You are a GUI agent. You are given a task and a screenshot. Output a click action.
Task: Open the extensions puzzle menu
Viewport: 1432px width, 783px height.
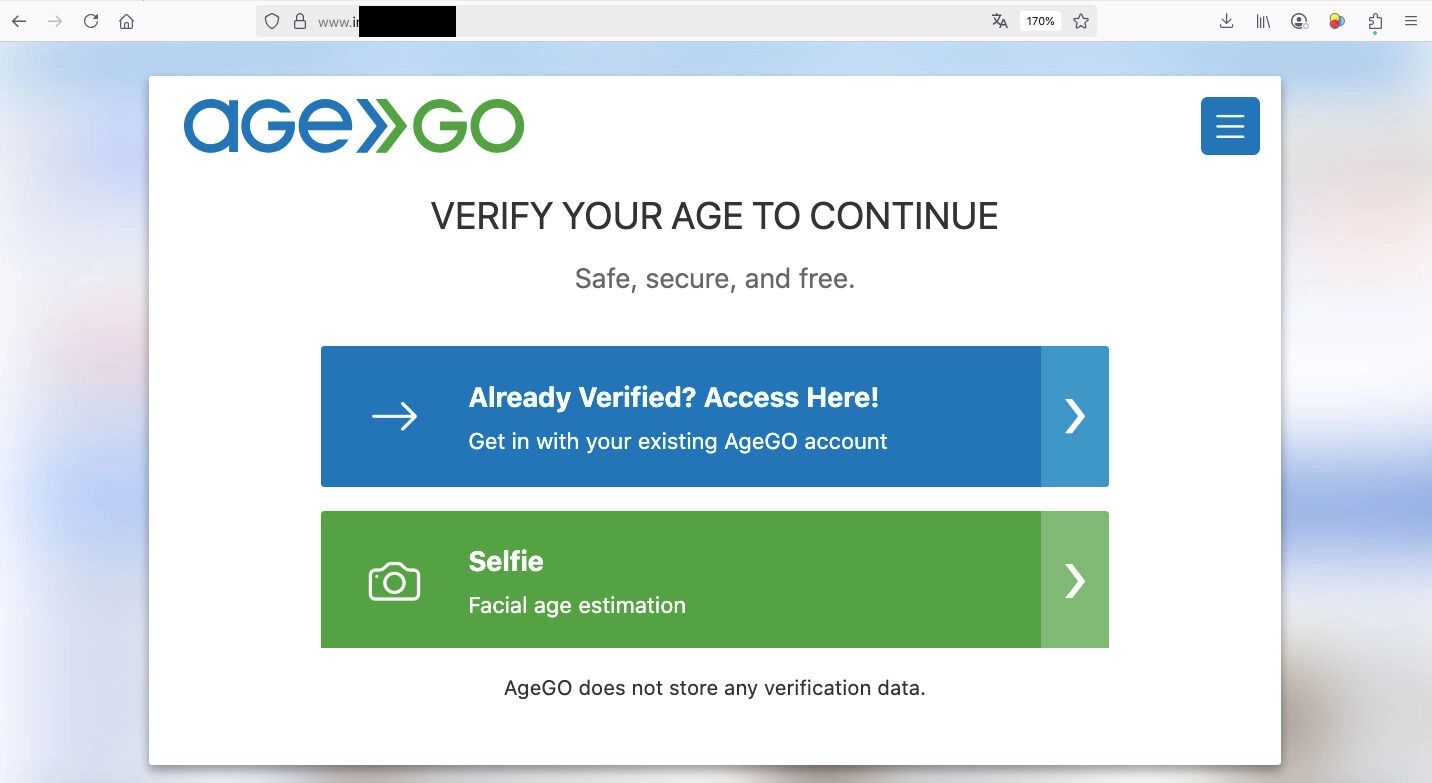click(1375, 21)
